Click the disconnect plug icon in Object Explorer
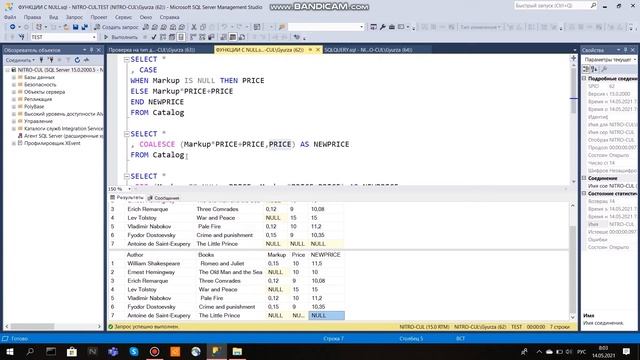The image size is (640, 360). (51, 60)
